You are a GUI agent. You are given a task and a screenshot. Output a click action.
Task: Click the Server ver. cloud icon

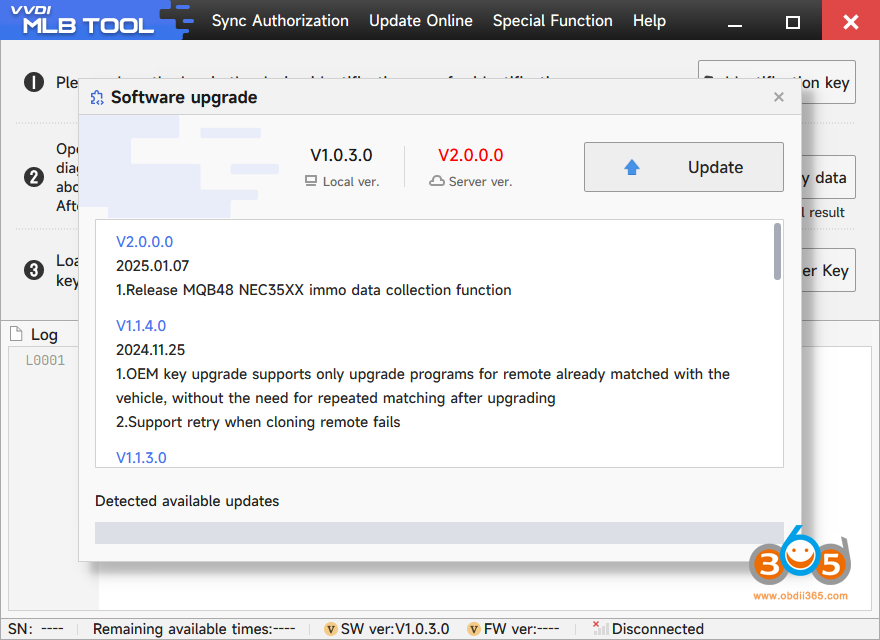(437, 181)
